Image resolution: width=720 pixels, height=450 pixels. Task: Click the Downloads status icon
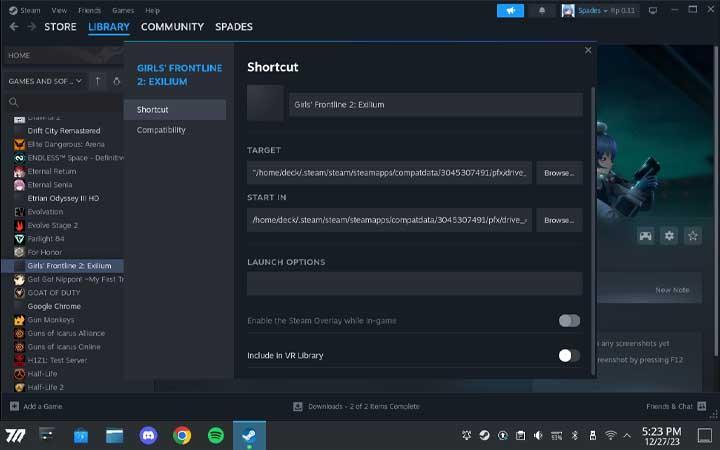pyautogui.click(x=298, y=406)
